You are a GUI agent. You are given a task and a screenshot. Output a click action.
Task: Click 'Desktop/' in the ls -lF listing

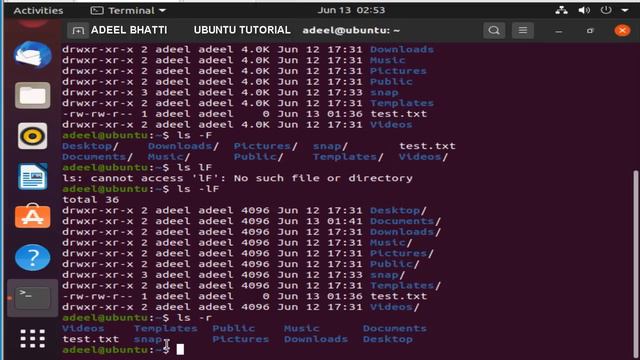click(398, 211)
